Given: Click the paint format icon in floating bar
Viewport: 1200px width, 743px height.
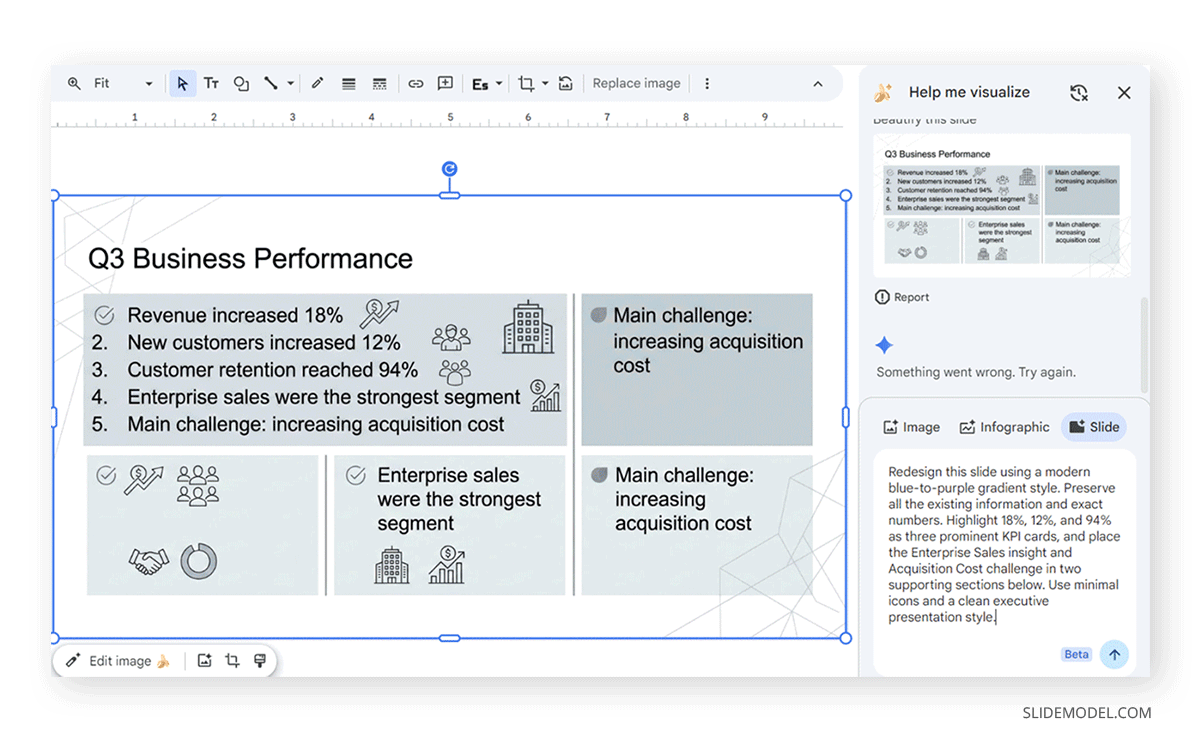Looking at the screenshot, I should coord(260,661).
